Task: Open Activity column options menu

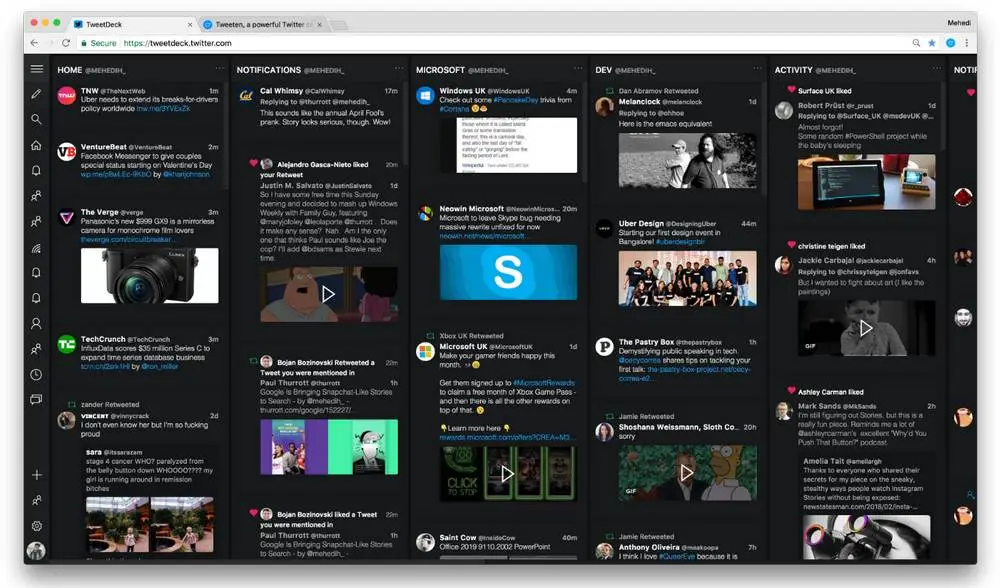Action: click(936, 68)
